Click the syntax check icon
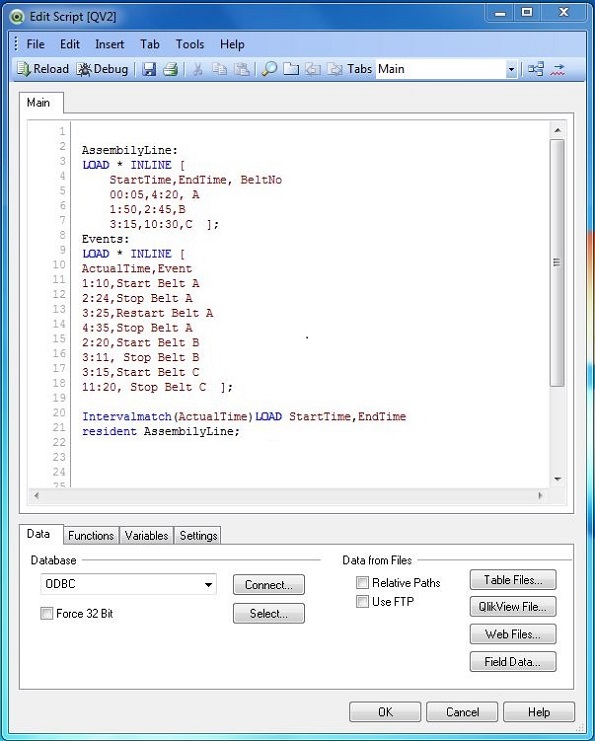 pos(558,69)
